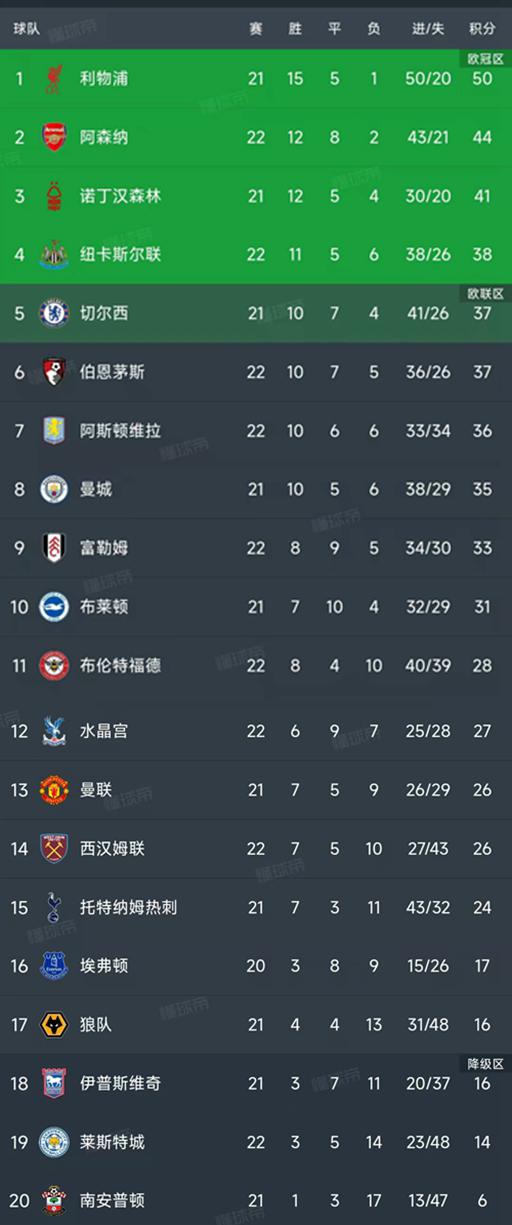Click the Manchester United red badge

point(53,790)
